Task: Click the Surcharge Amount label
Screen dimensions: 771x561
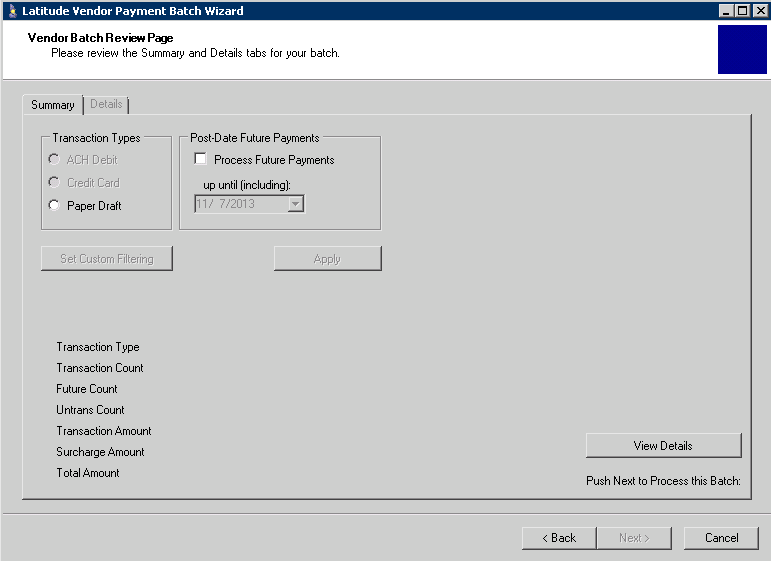Action: coord(100,452)
